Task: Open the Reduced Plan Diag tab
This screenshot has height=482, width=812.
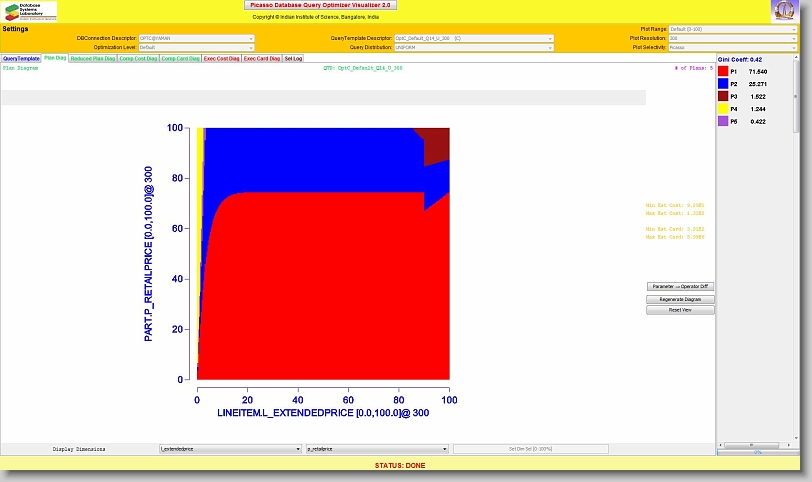Action: (92, 59)
